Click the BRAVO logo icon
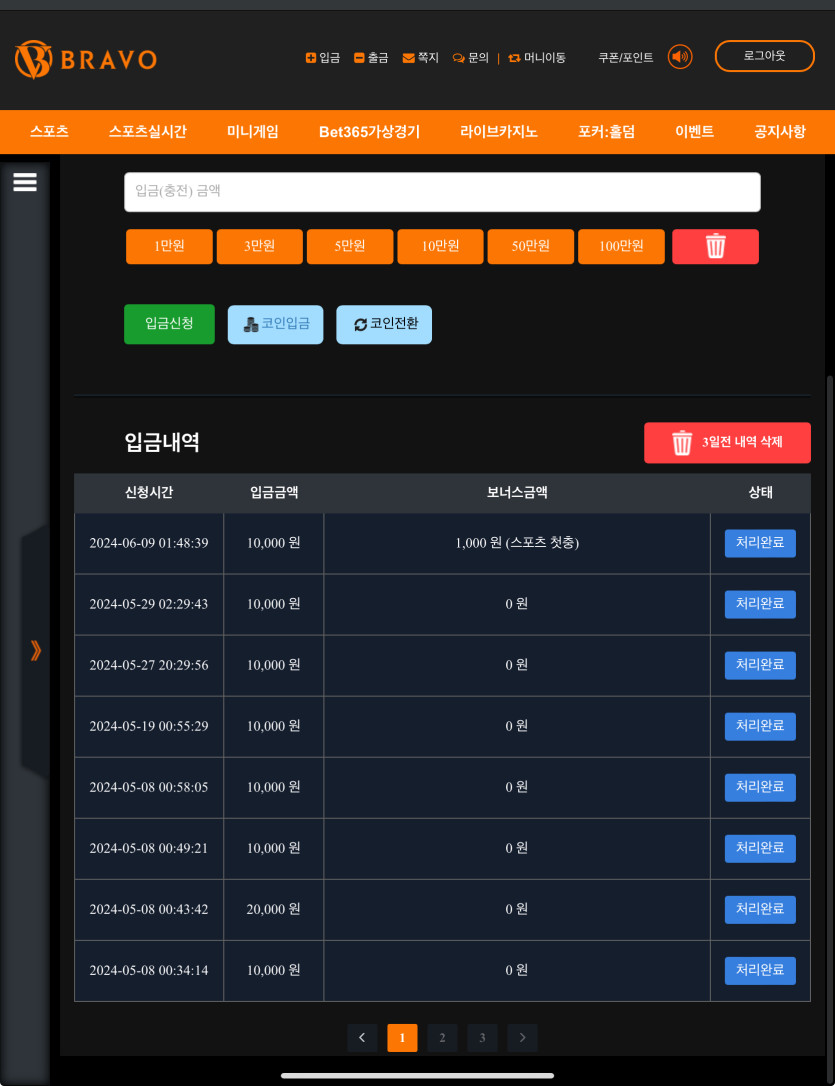 pyautogui.click(x=33, y=59)
